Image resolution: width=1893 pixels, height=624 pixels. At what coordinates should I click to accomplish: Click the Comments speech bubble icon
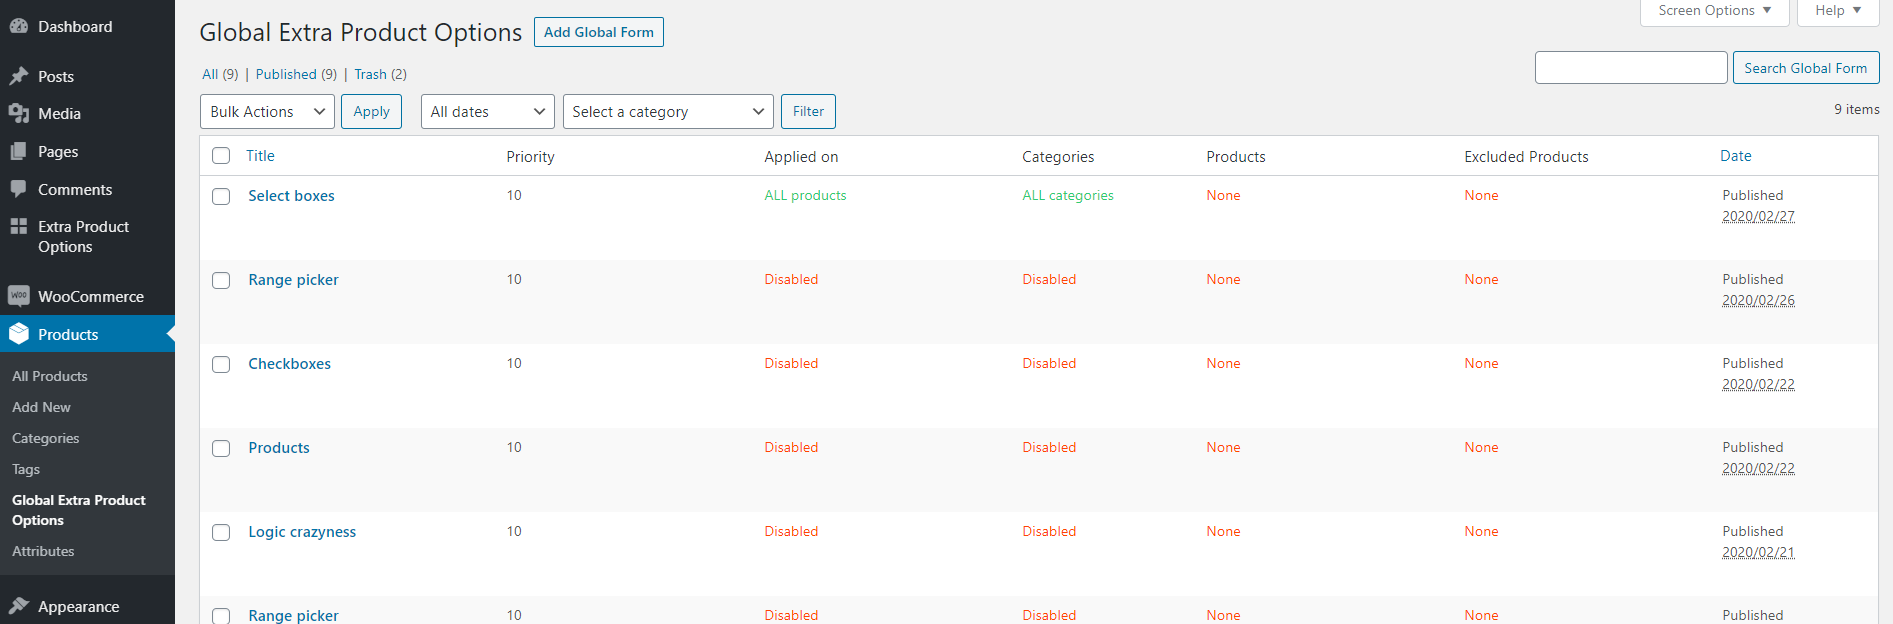18,189
